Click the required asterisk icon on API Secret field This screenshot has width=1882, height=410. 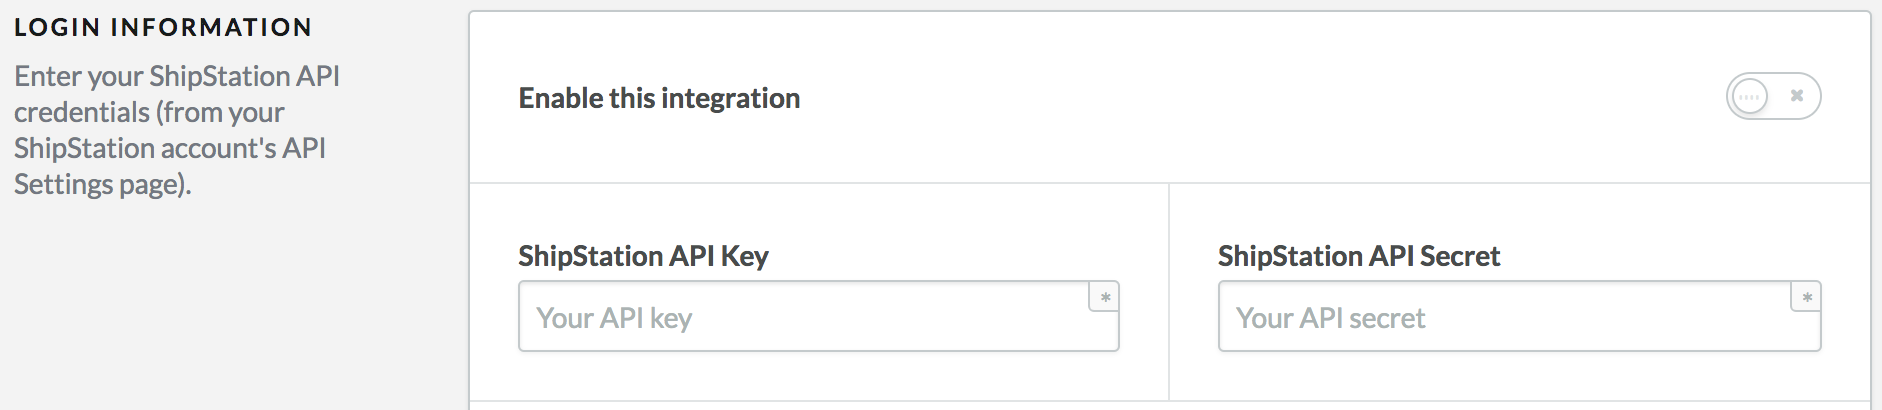point(1806,297)
